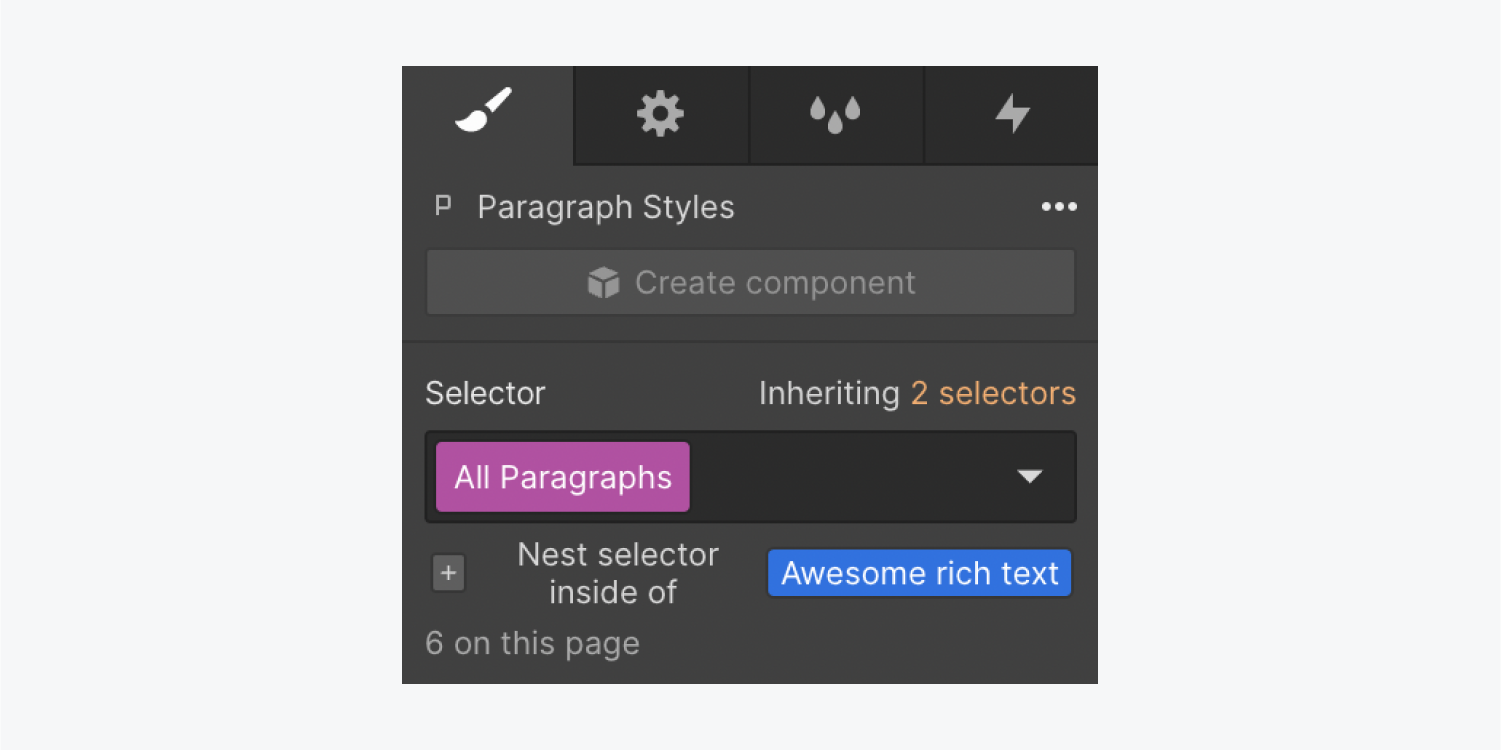The height and width of the screenshot is (751, 1501).
Task: Click the 6 on this page count
Action: (532, 643)
